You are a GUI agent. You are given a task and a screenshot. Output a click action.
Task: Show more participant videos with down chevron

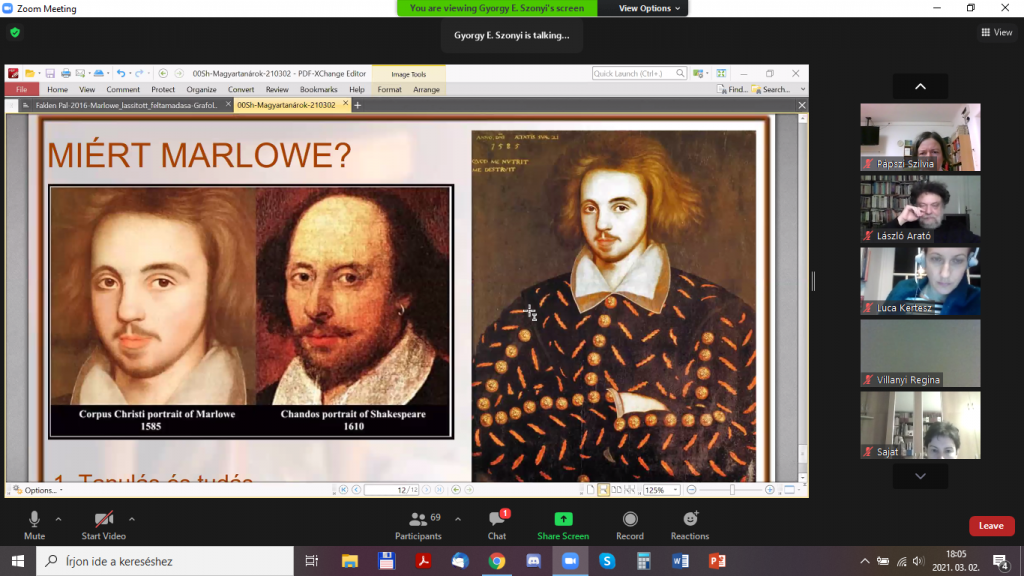pos(920,476)
